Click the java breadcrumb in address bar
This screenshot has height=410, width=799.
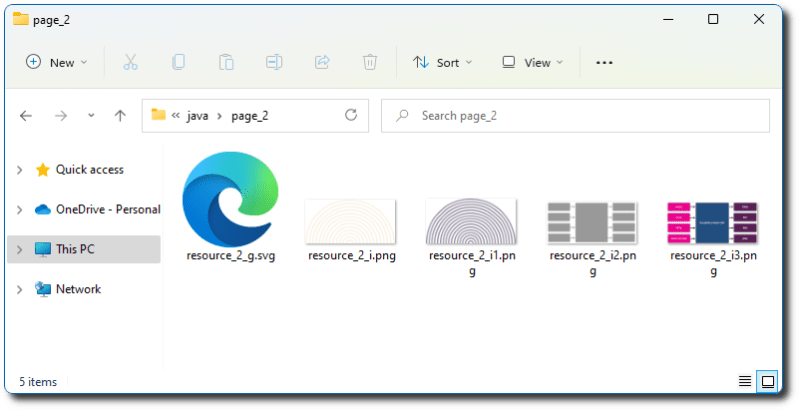coord(197,116)
